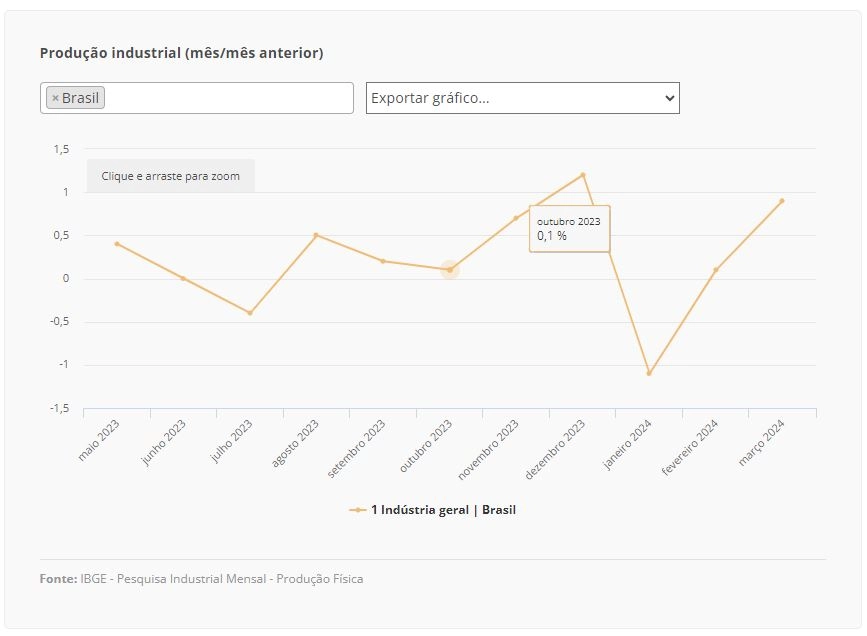Select the novembro 2023 data point
This screenshot has width=867, height=636.
point(516,218)
